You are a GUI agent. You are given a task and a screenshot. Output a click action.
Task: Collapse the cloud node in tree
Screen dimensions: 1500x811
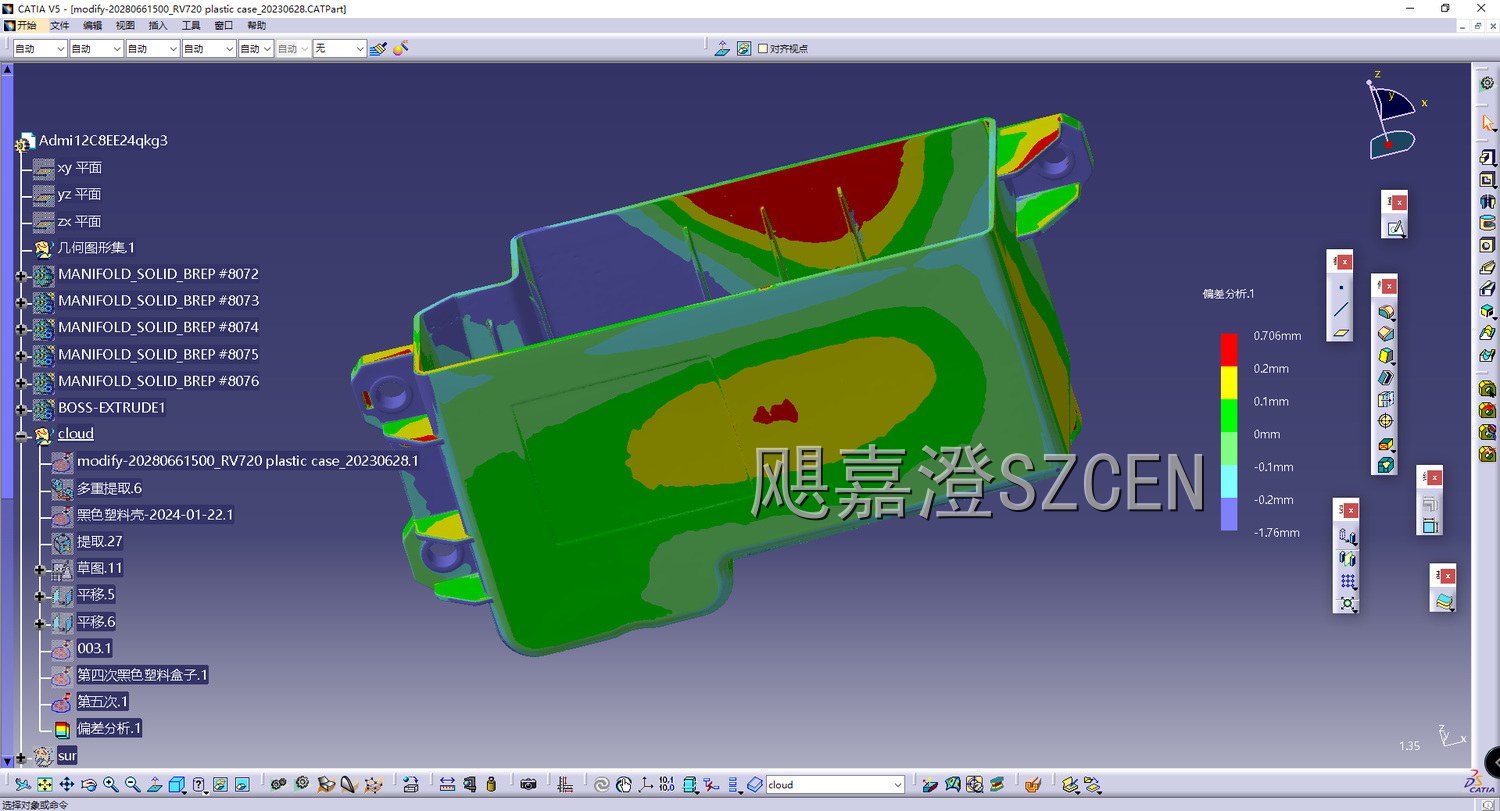[21, 435]
